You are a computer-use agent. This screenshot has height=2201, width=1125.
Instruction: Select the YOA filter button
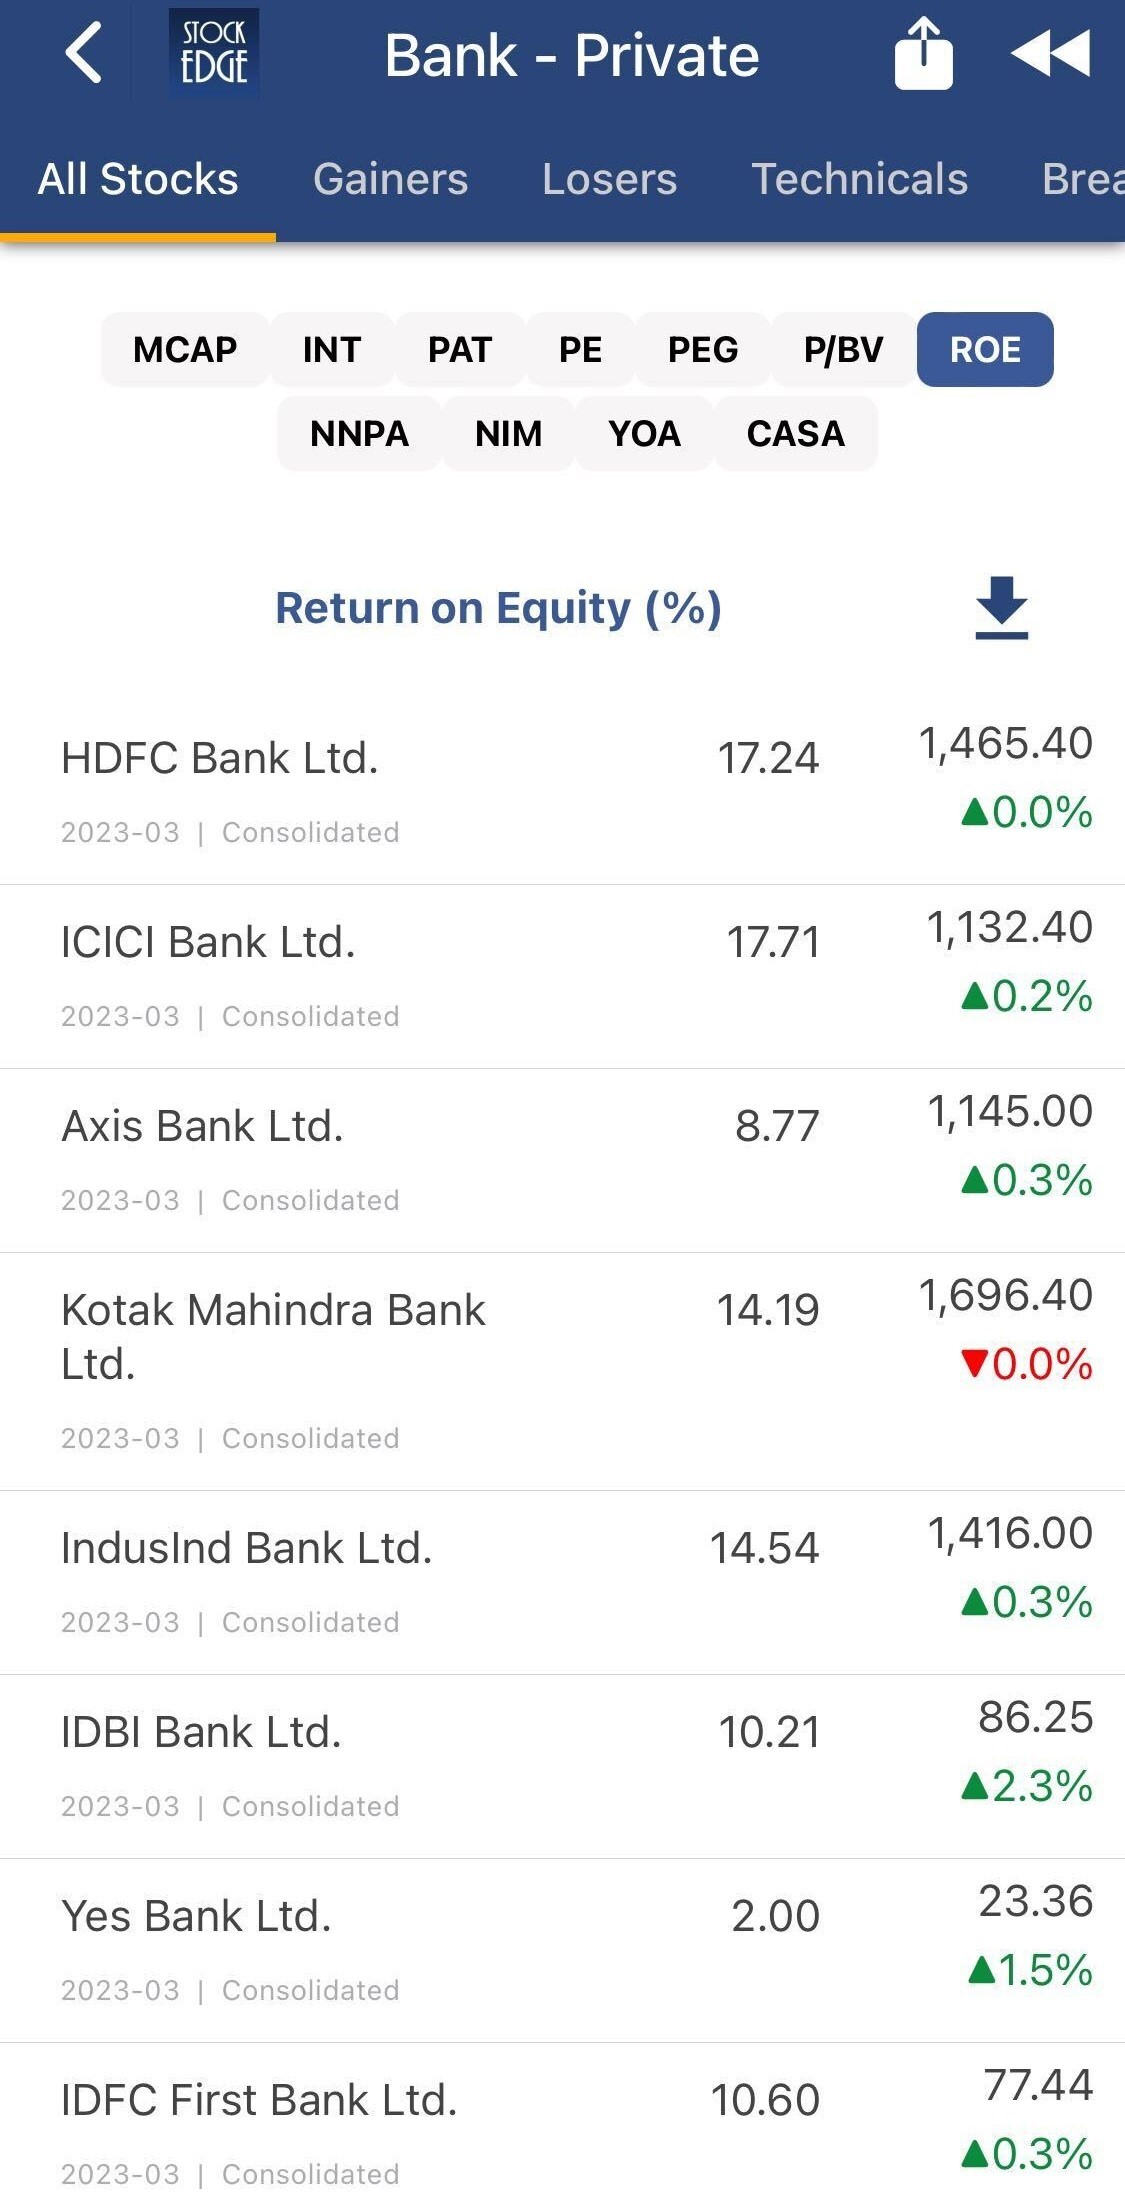pos(644,434)
